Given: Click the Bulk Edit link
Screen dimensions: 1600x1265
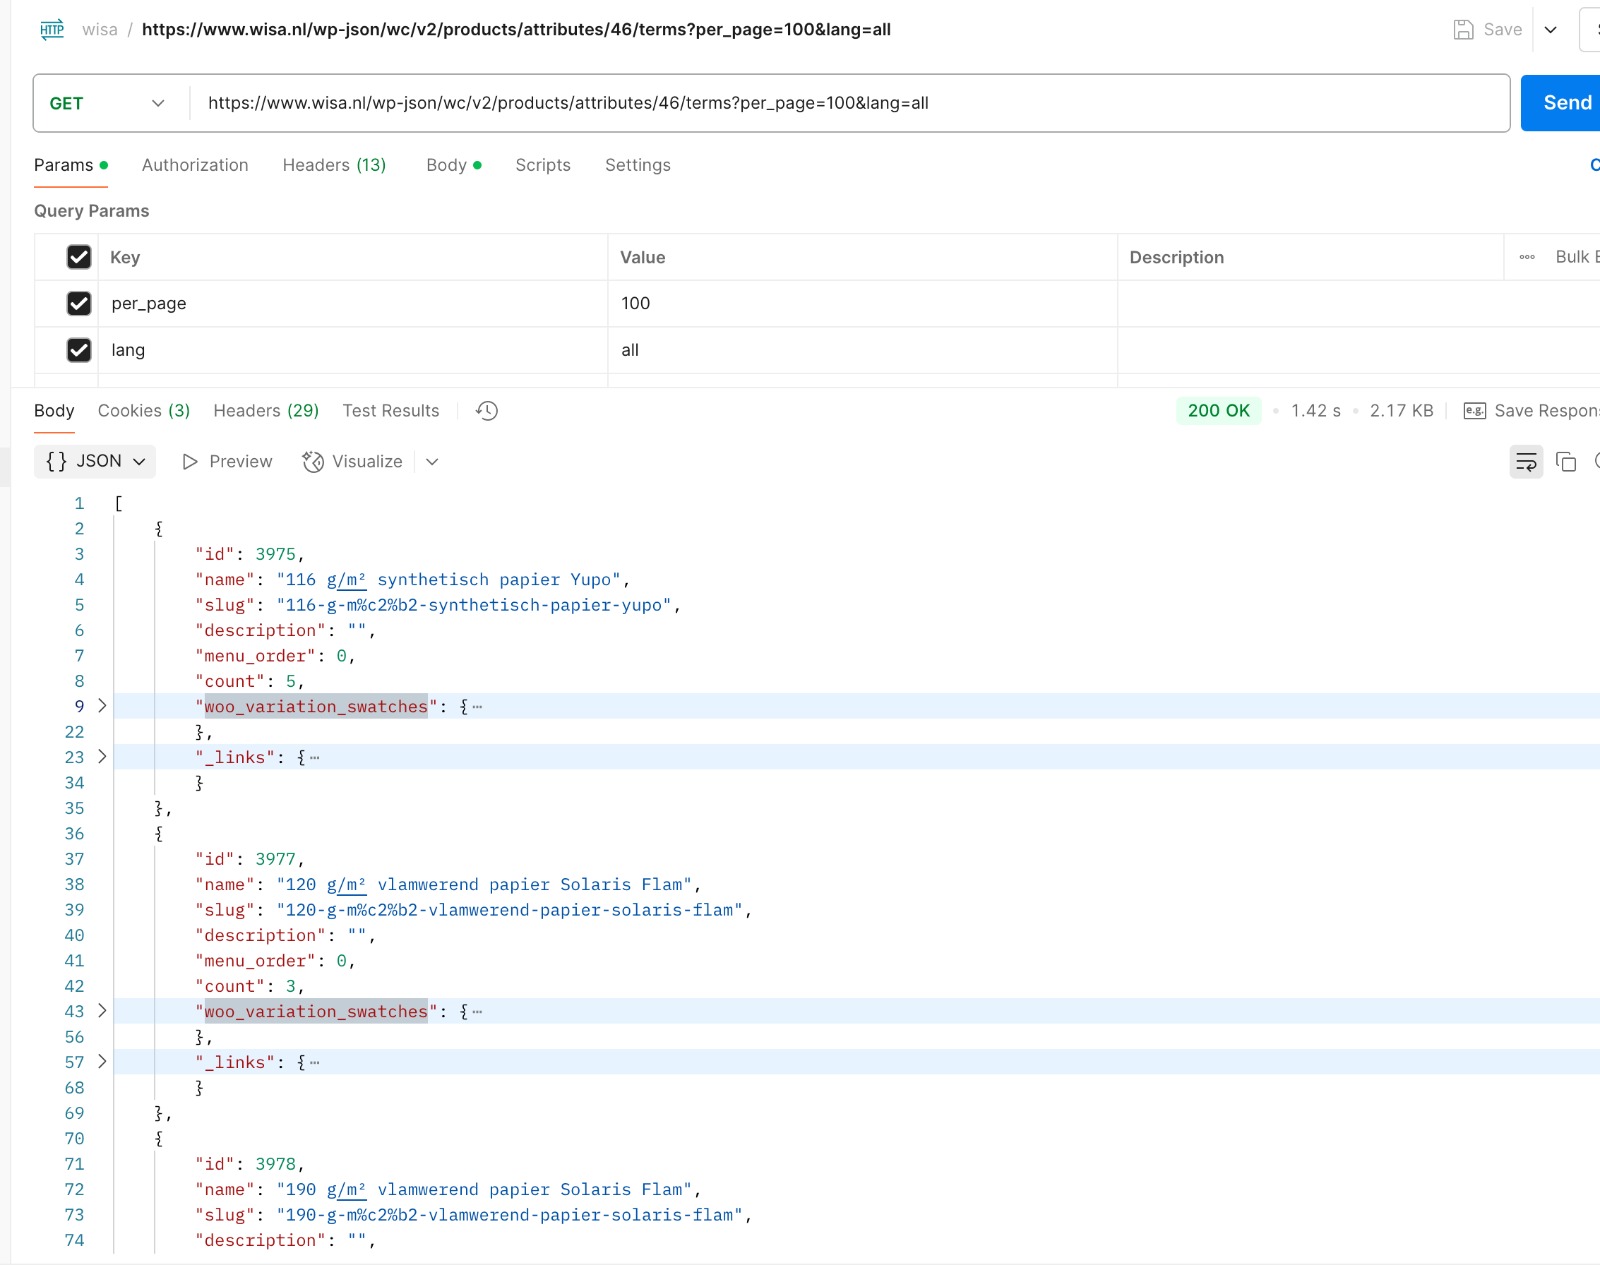Looking at the screenshot, I should click(1577, 257).
